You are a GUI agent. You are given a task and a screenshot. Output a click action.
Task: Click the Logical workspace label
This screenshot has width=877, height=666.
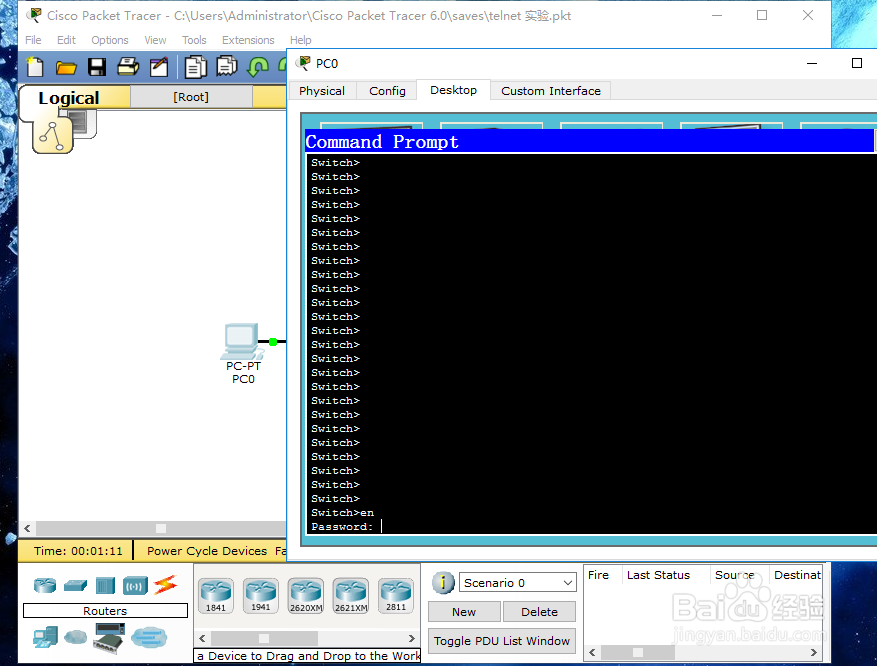pos(69,98)
